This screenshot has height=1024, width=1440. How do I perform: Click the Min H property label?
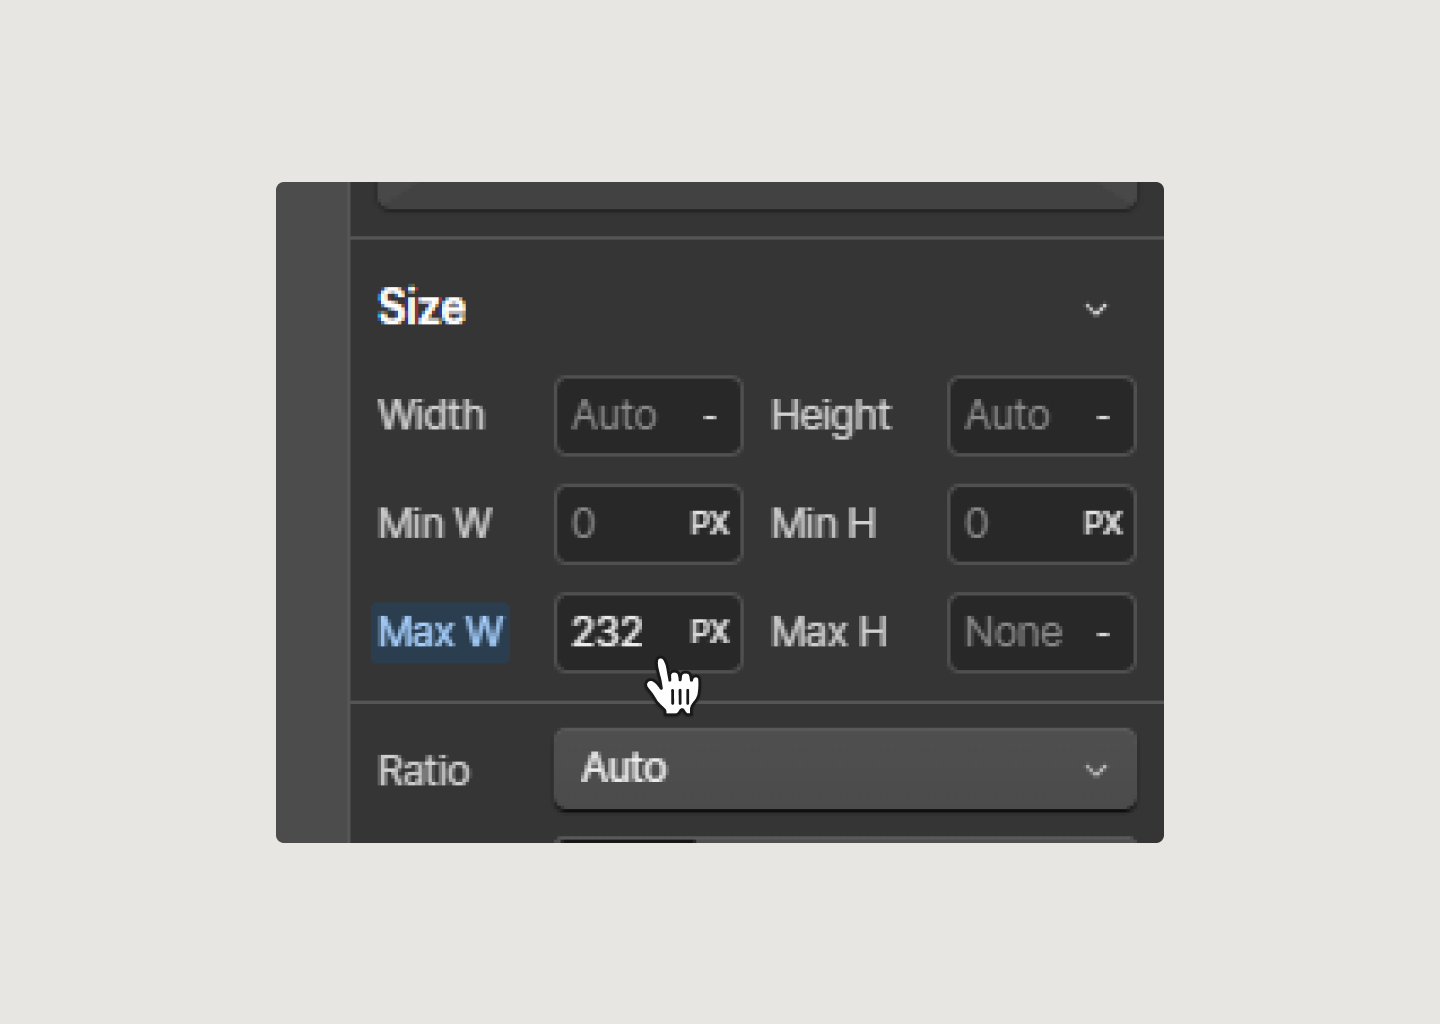click(x=824, y=524)
